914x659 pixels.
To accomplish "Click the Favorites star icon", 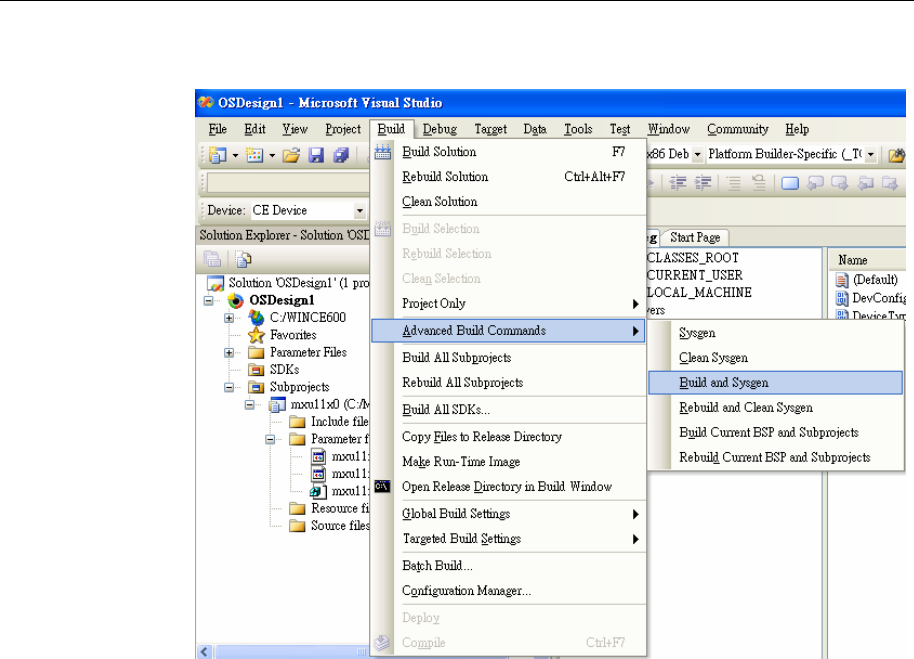I will tap(256, 335).
